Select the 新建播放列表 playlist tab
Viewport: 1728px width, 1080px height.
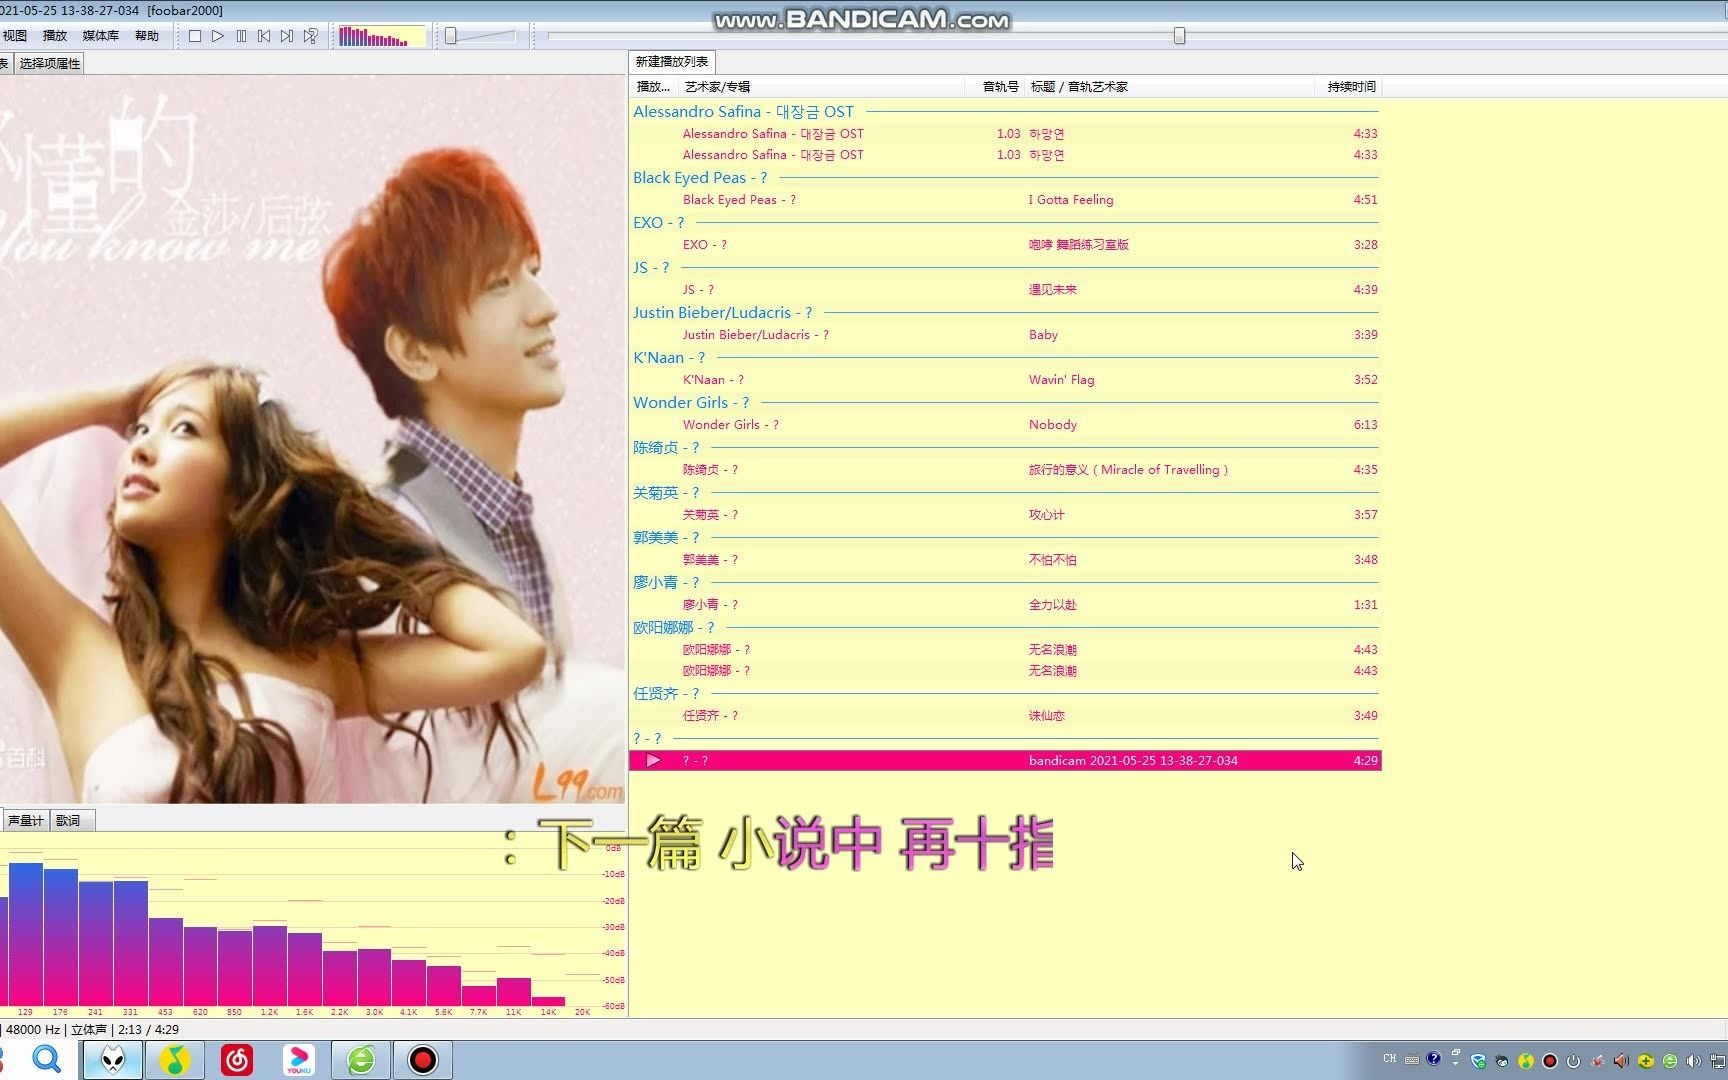coord(671,62)
